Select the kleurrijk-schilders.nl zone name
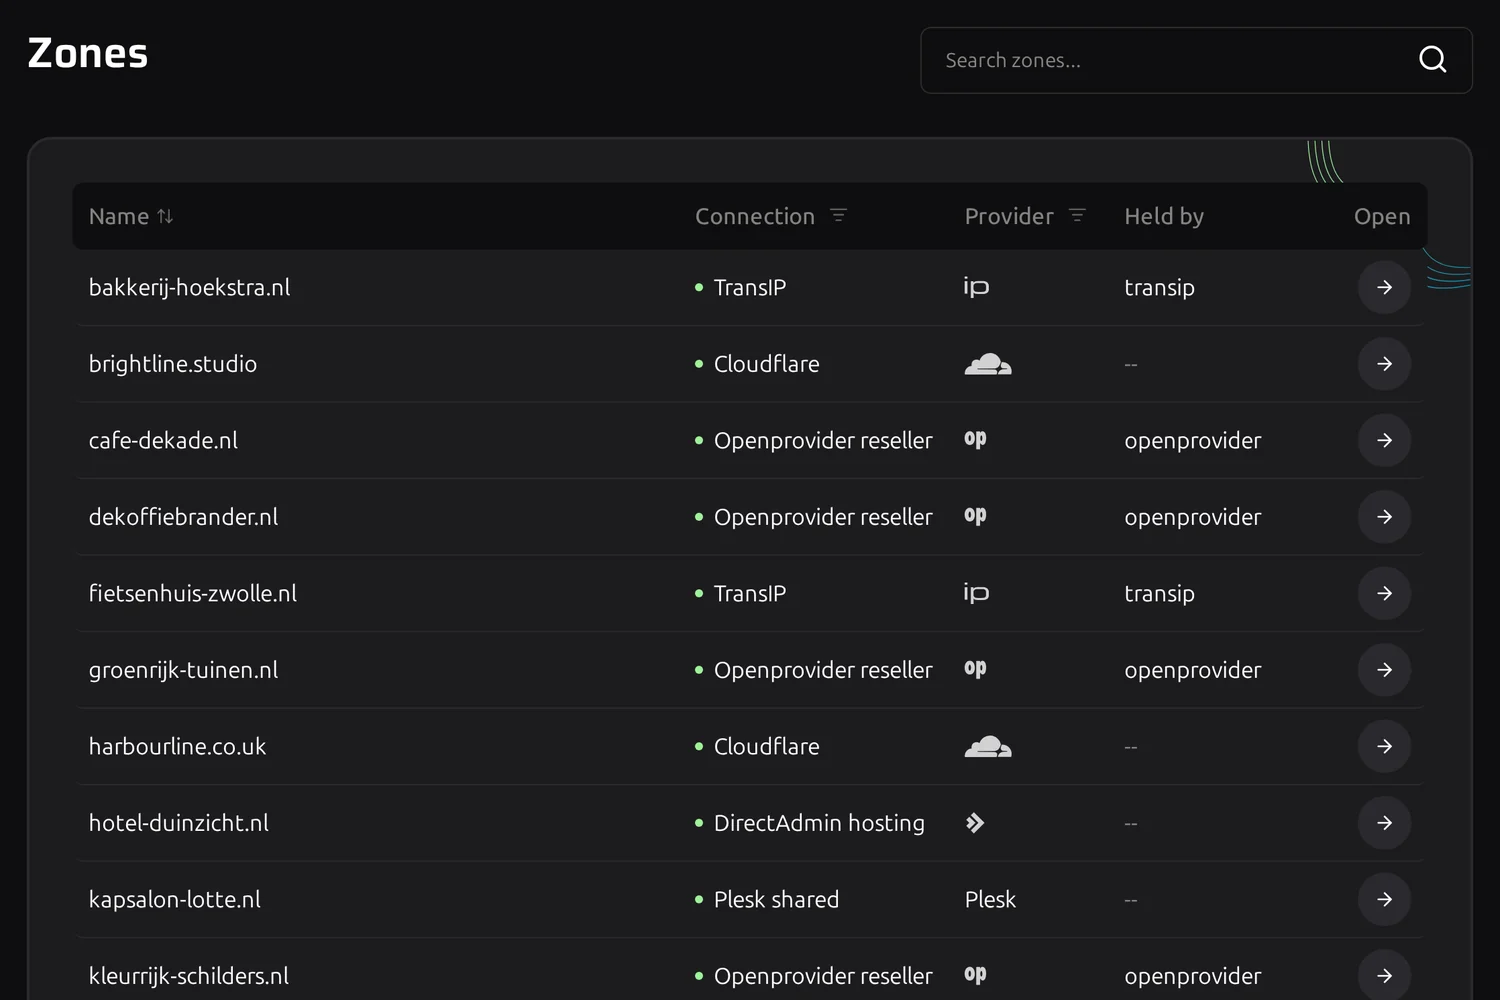 189,976
